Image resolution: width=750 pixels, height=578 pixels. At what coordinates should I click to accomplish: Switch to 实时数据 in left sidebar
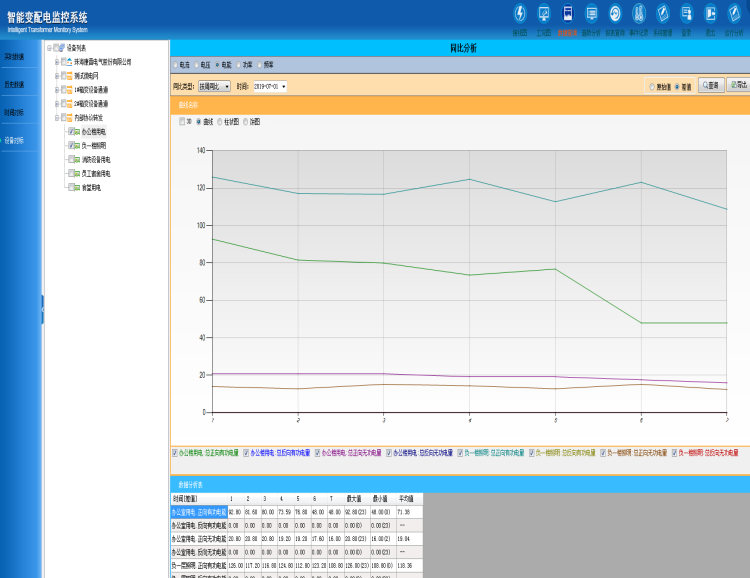coord(14,57)
